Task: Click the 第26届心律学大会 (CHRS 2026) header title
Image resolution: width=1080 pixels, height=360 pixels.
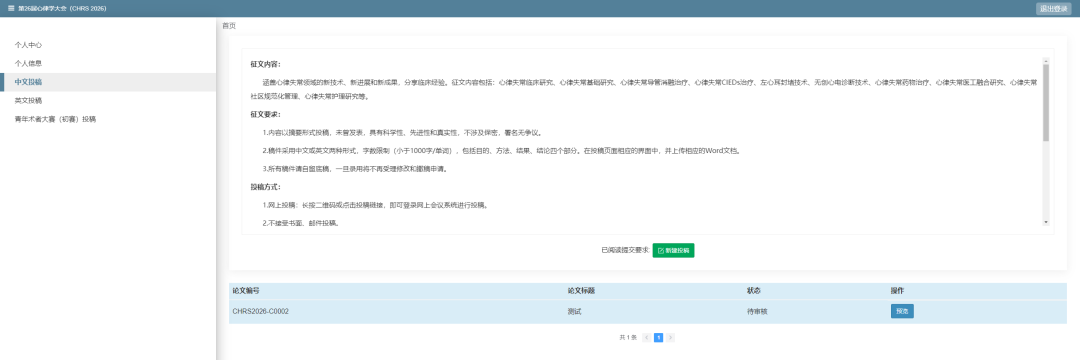Action: (x=62, y=8)
